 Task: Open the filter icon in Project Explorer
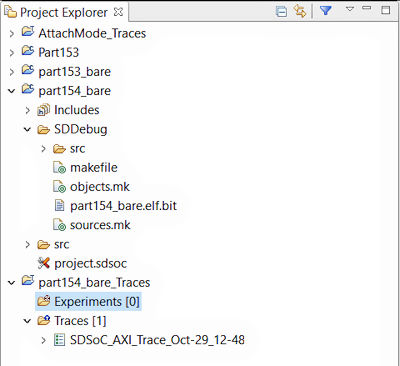tap(326, 11)
